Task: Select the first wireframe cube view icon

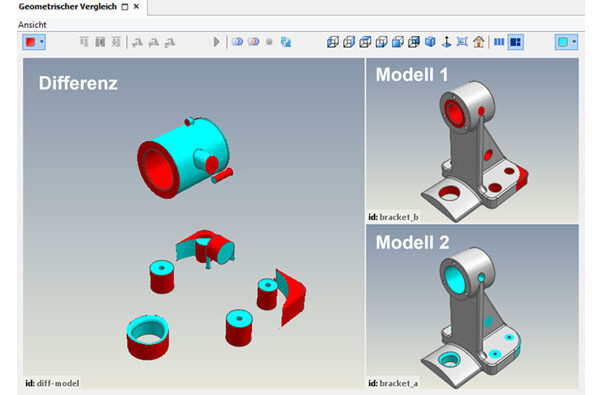Action: pyautogui.click(x=333, y=42)
